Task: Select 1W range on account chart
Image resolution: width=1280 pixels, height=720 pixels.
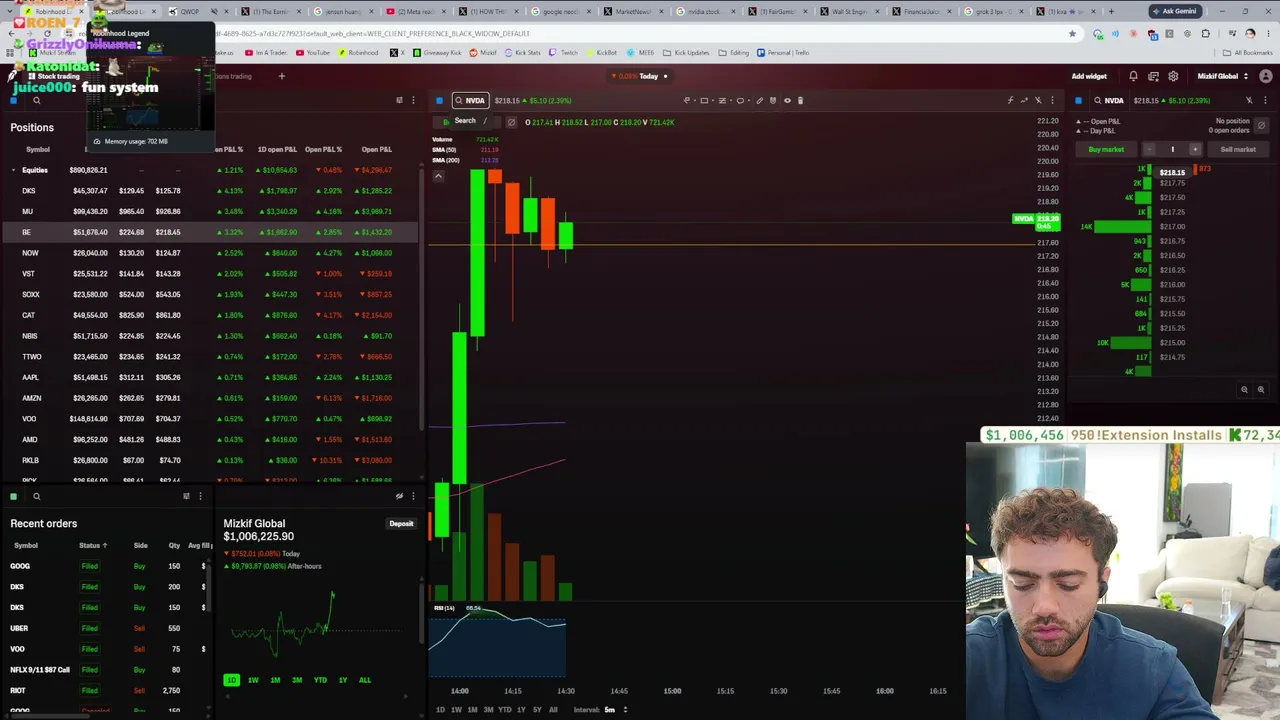Action: (x=253, y=680)
